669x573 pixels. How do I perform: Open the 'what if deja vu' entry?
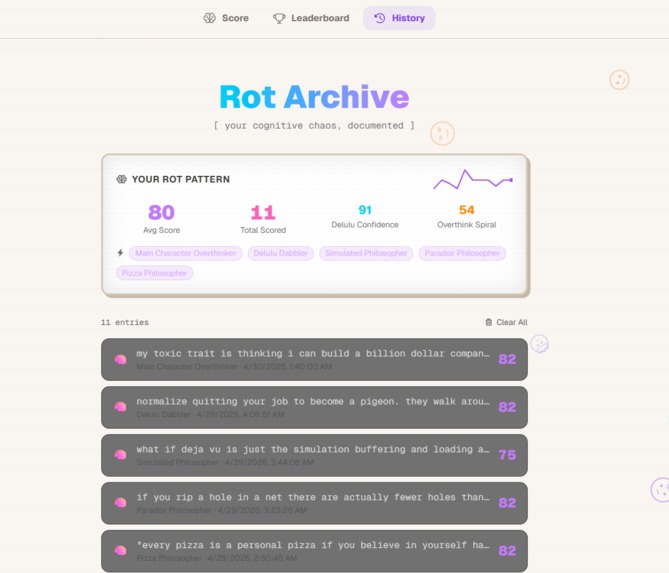tap(314, 455)
